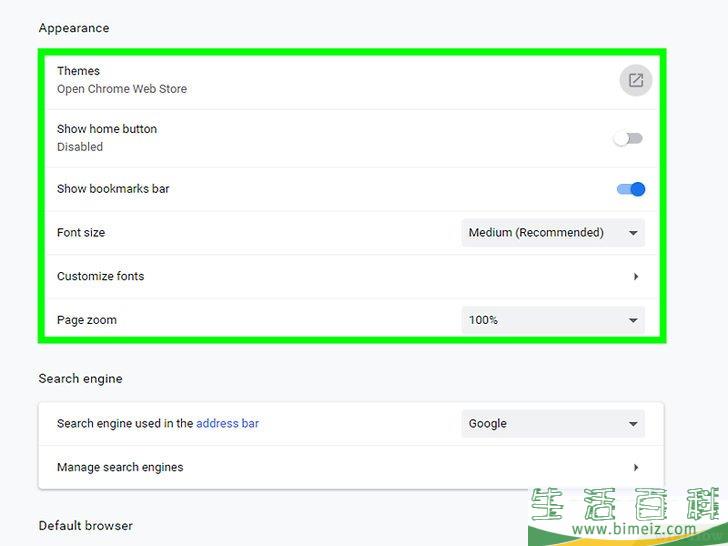
Task: Click the Font size label
Action: 81,233
